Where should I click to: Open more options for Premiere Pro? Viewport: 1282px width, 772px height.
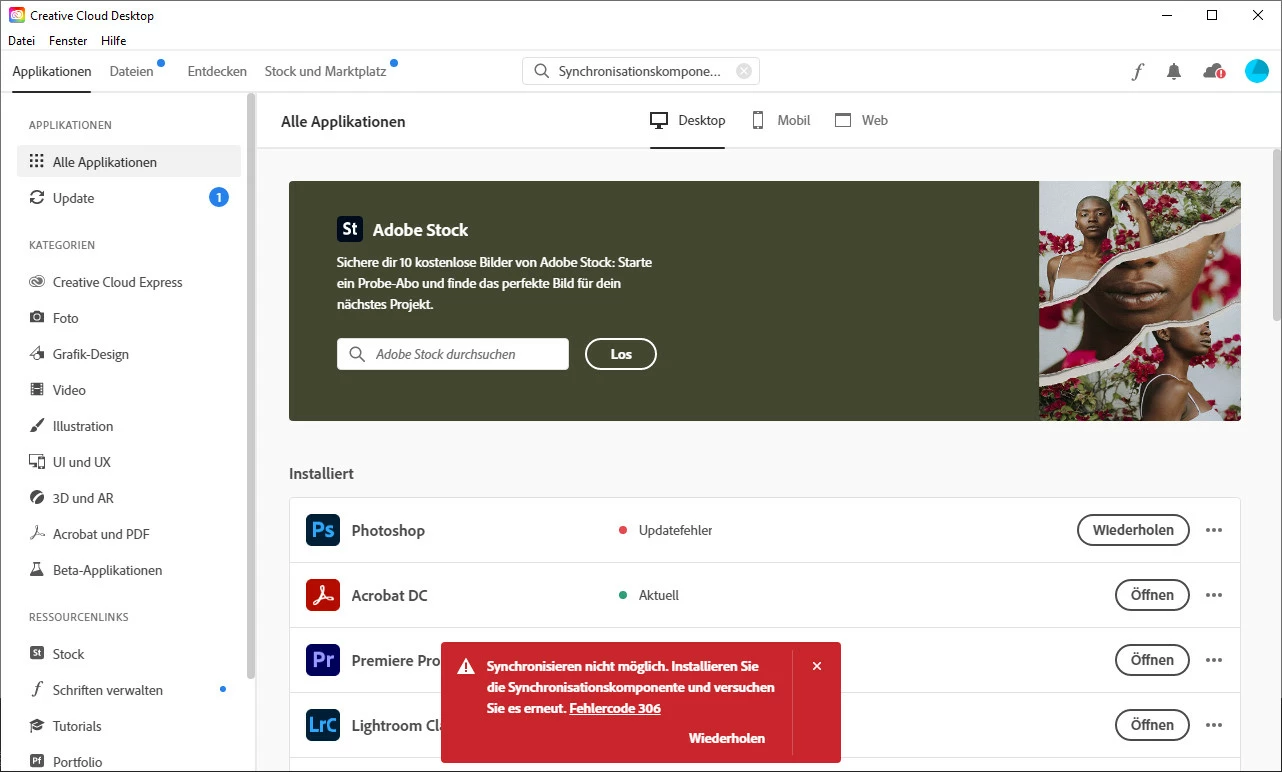(1214, 660)
